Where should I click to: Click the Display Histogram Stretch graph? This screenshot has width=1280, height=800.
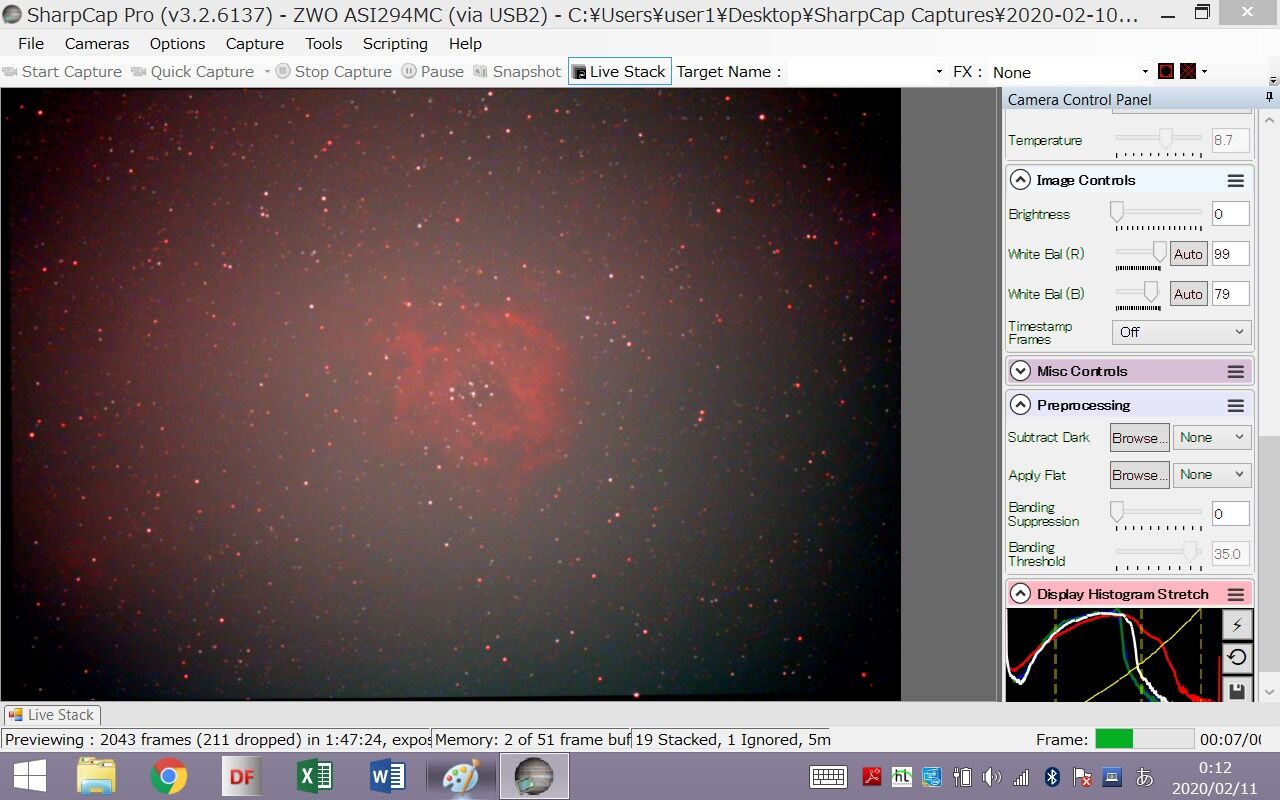point(1114,655)
